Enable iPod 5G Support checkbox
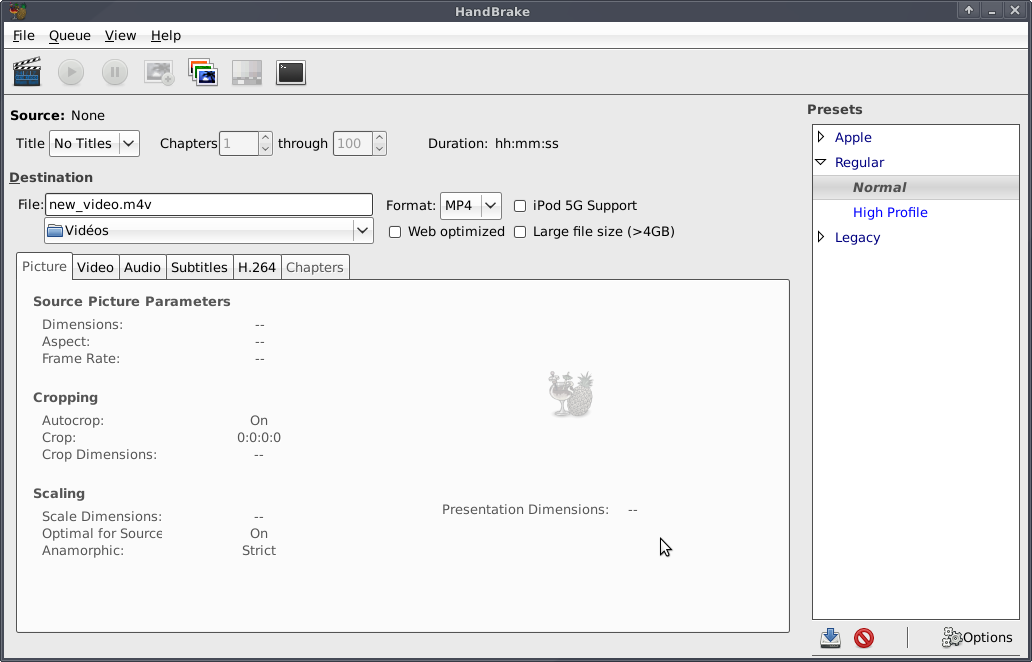The height and width of the screenshot is (662, 1032). (520, 206)
